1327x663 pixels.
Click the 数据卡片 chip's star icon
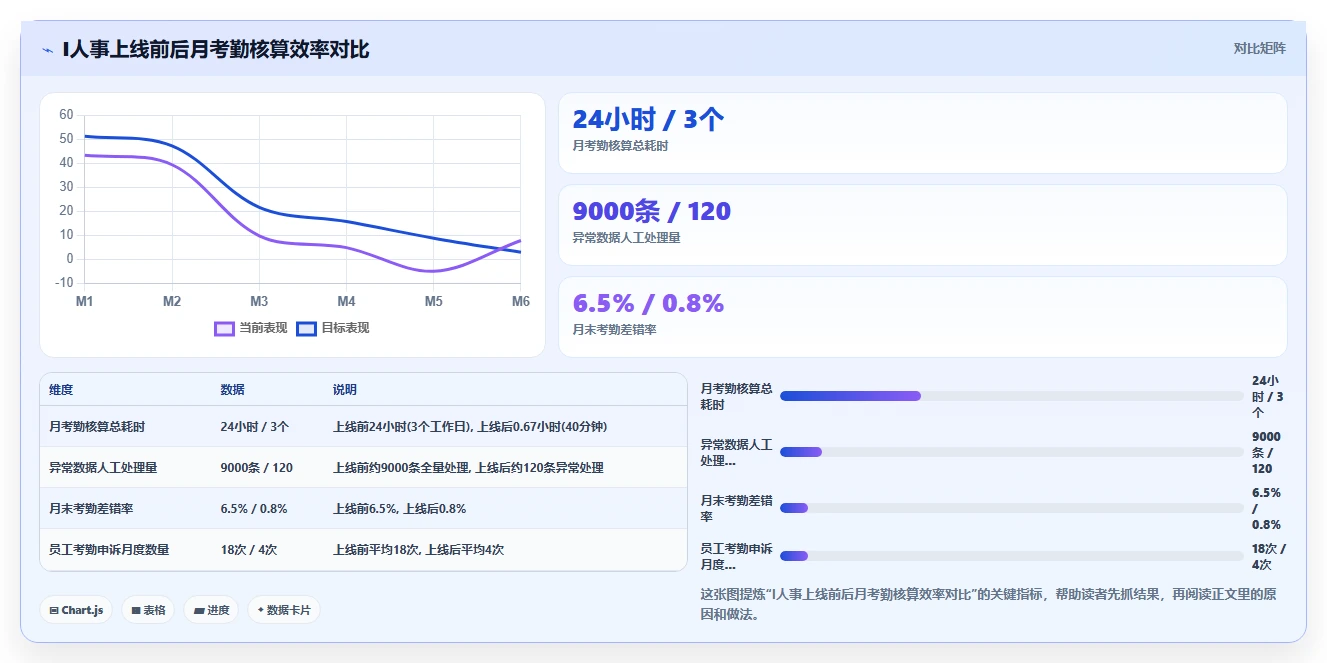tap(260, 610)
